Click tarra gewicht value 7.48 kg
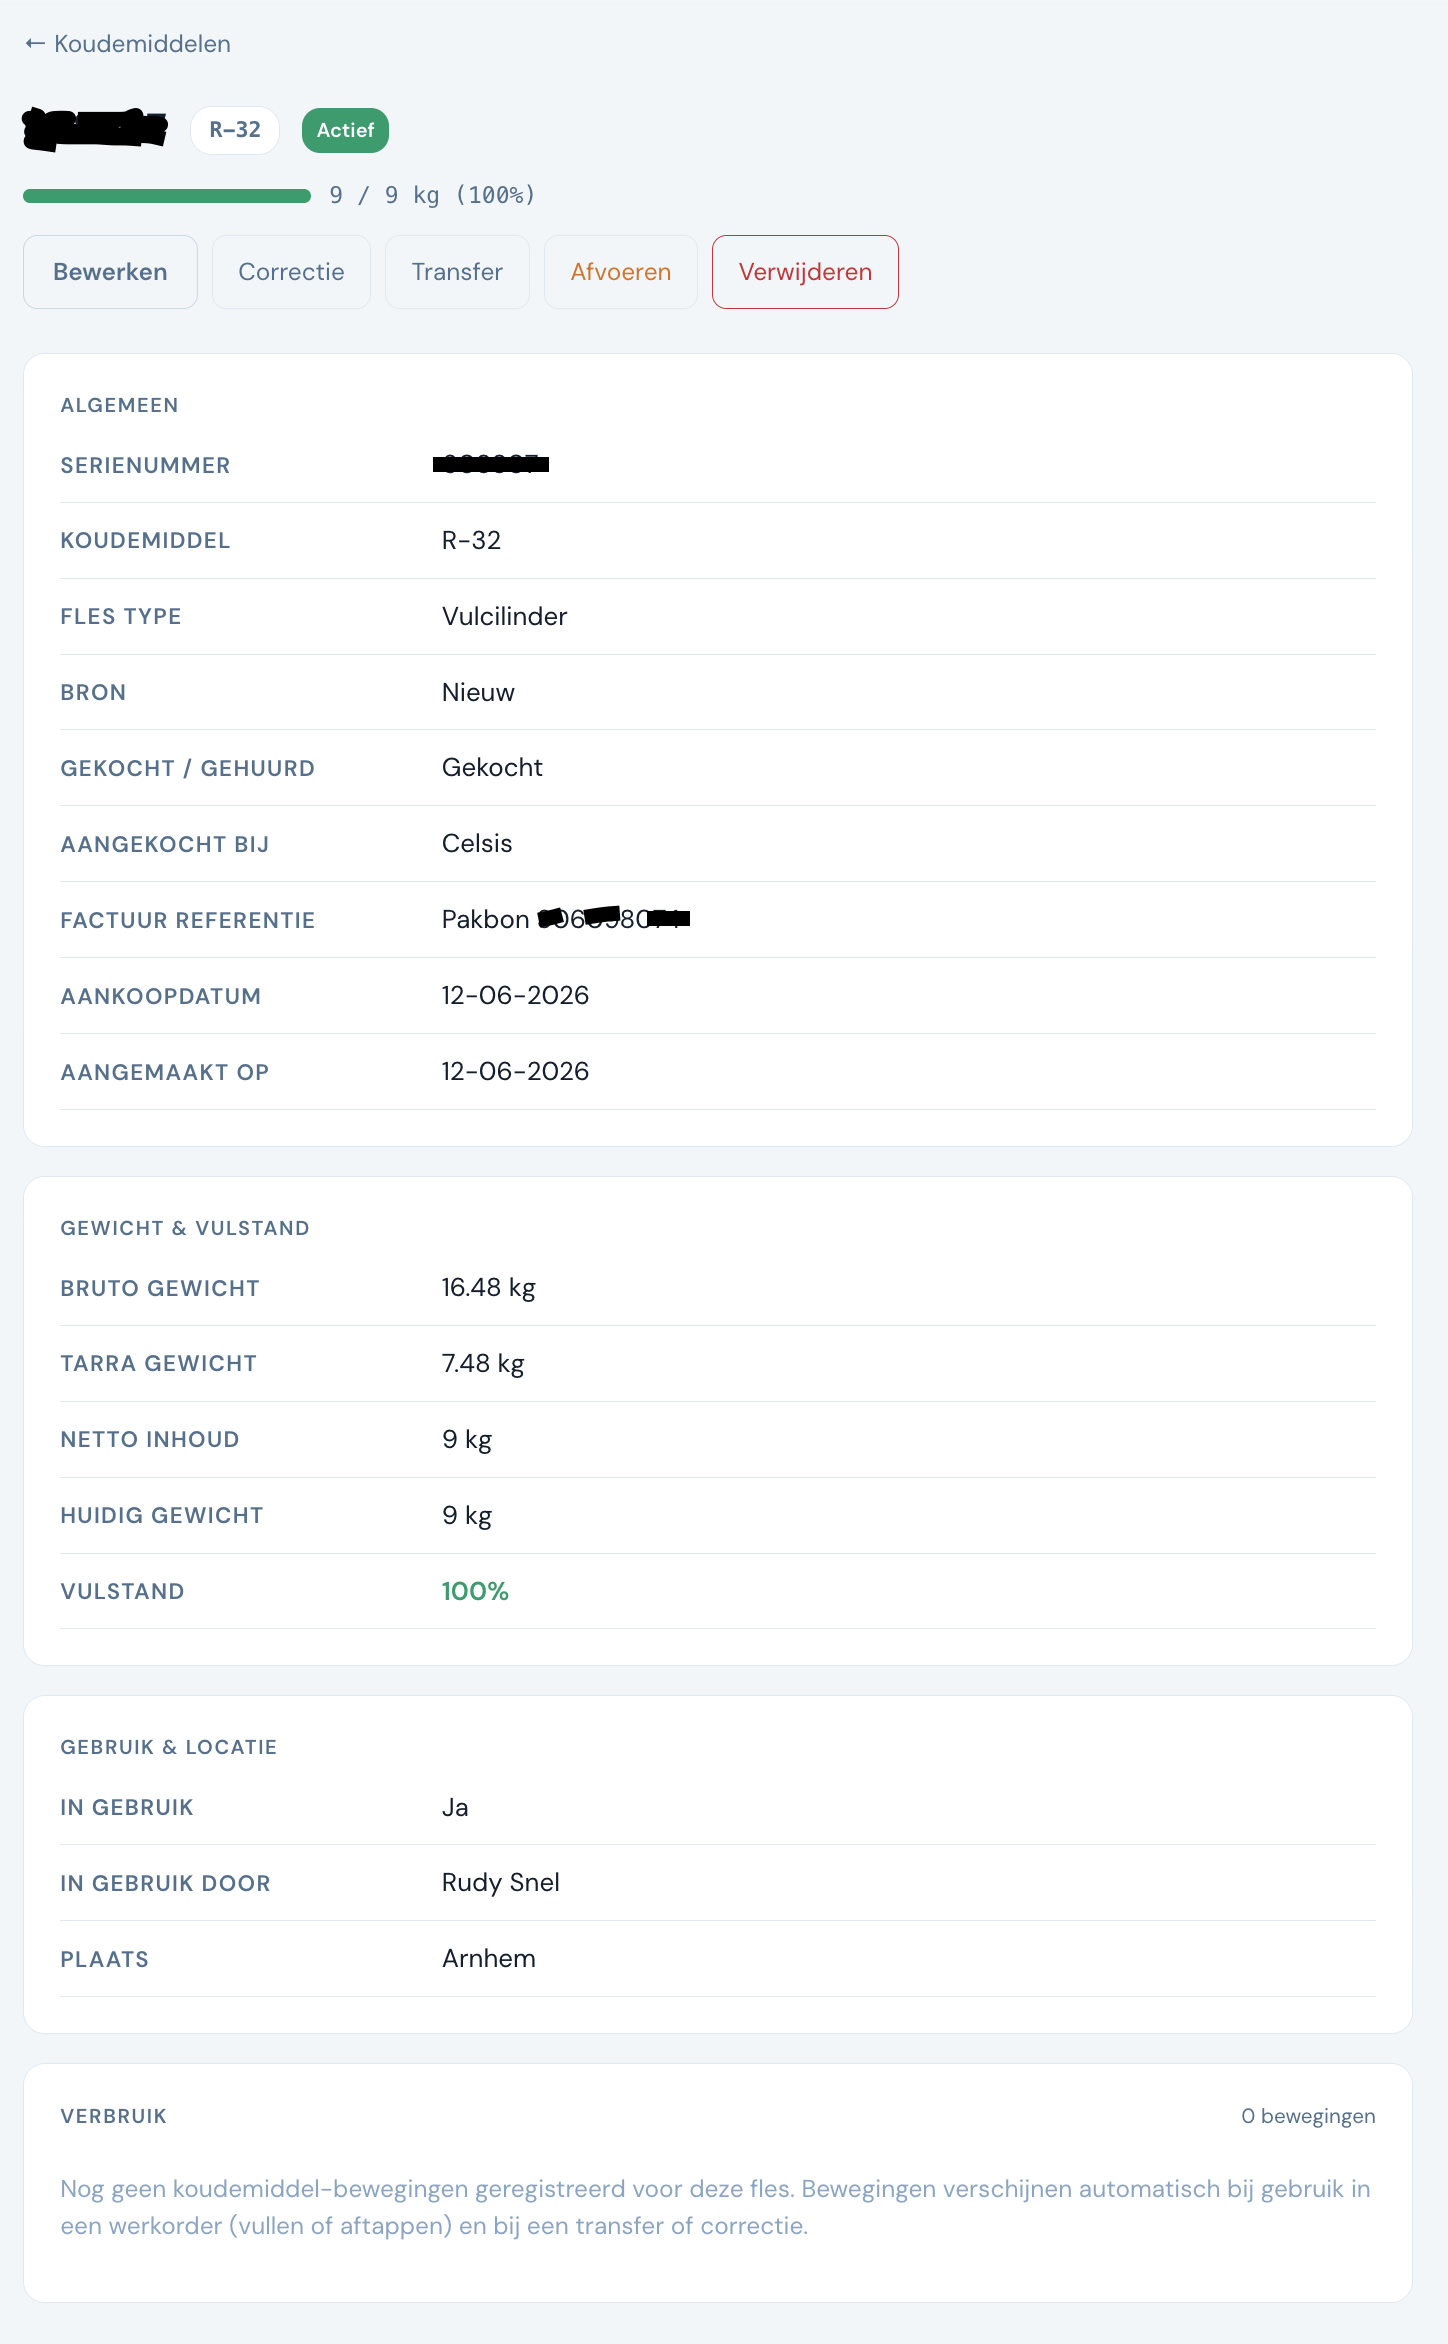 [x=483, y=1364]
